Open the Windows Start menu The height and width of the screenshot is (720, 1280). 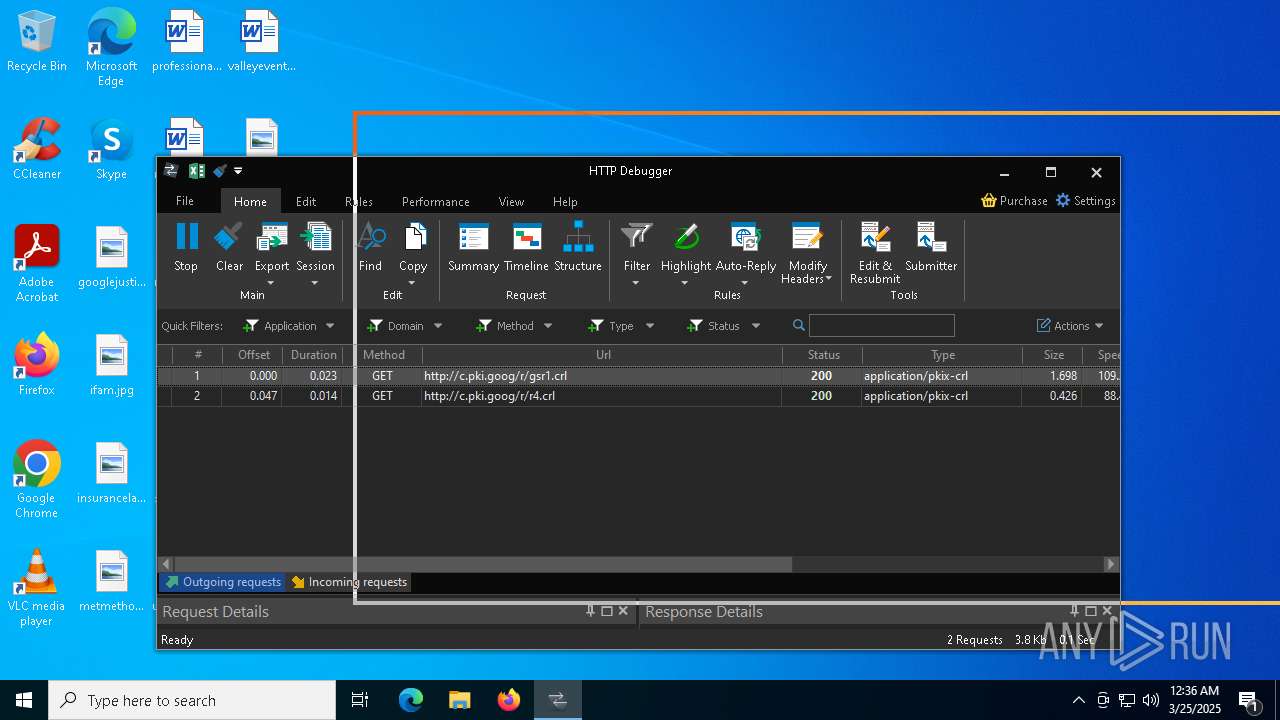24,700
